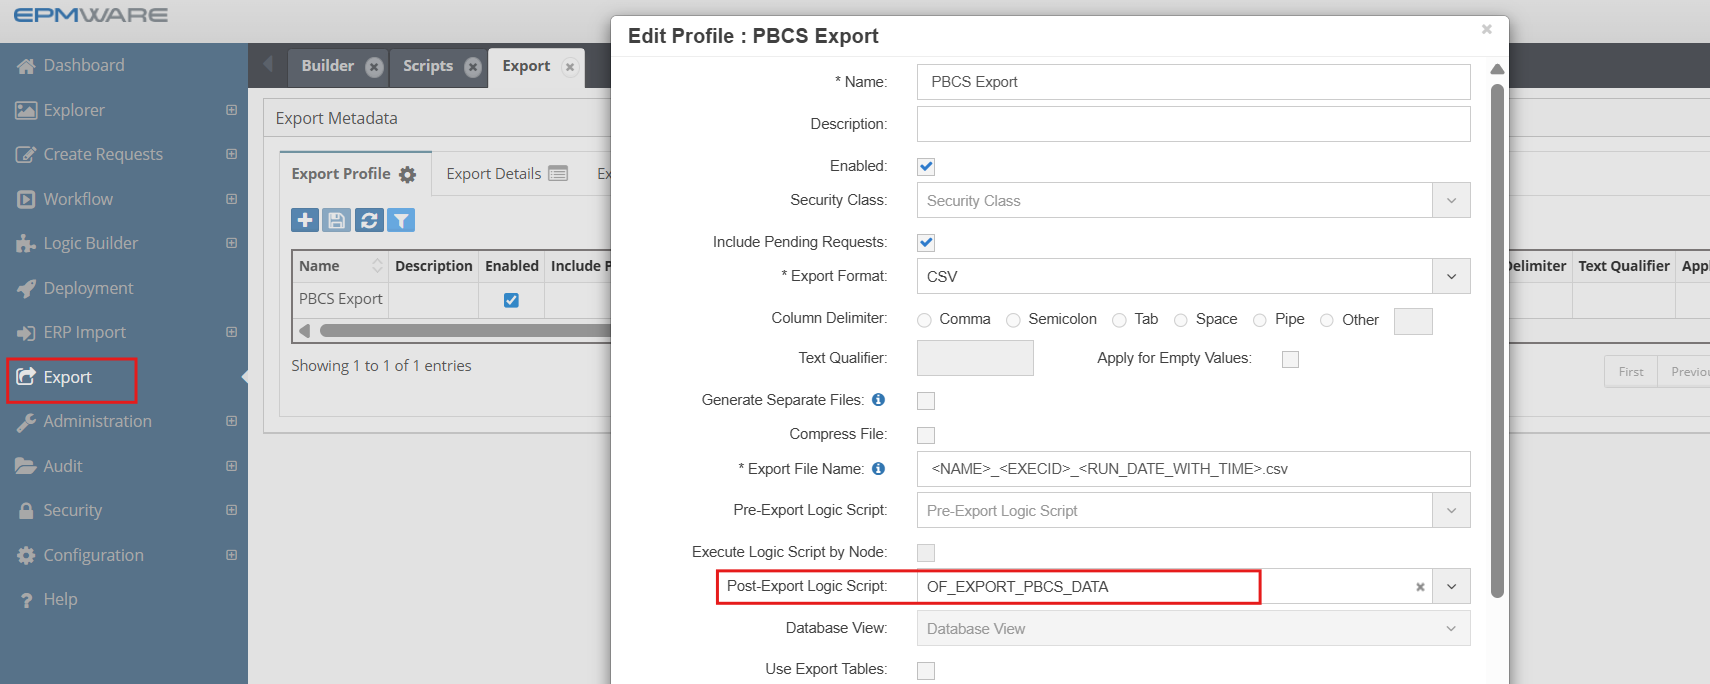Close the Builder tab with its X icon
The height and width of the screenshot is (684, 1710).
coord(374,67)
